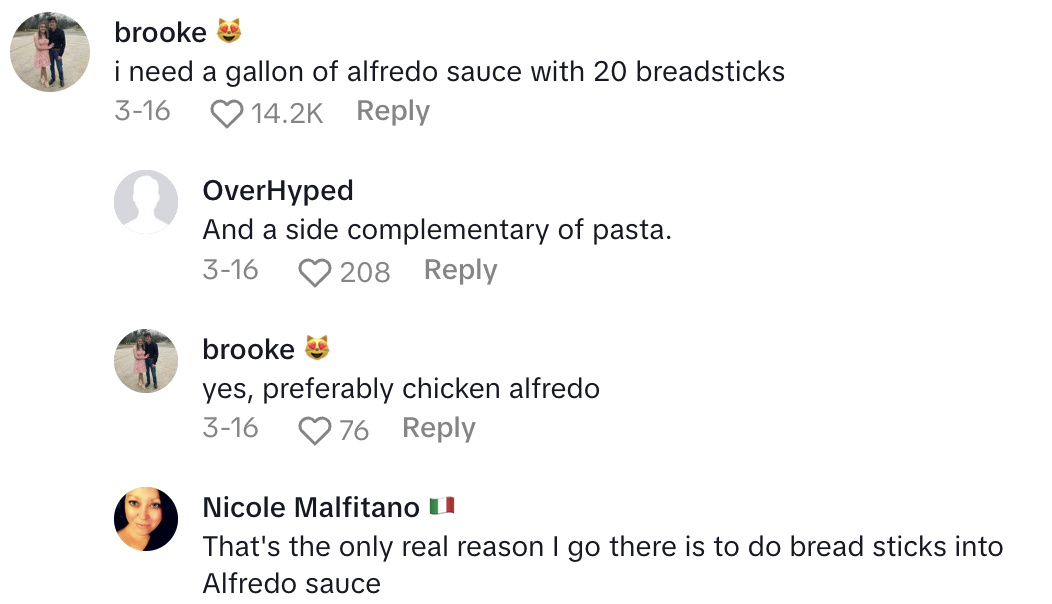The width and height of the screenshot is (1052, 604).
Task: Hit Reply on the chicken alfredo comment
Action: [439, 429]
